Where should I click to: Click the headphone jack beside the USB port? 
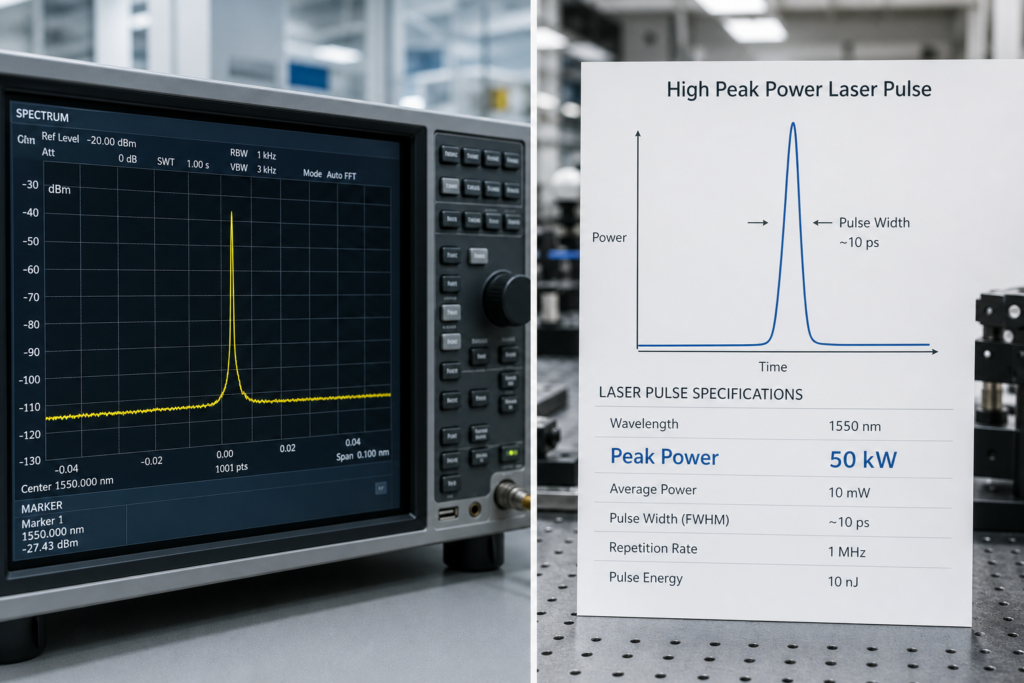pos(475,509)
